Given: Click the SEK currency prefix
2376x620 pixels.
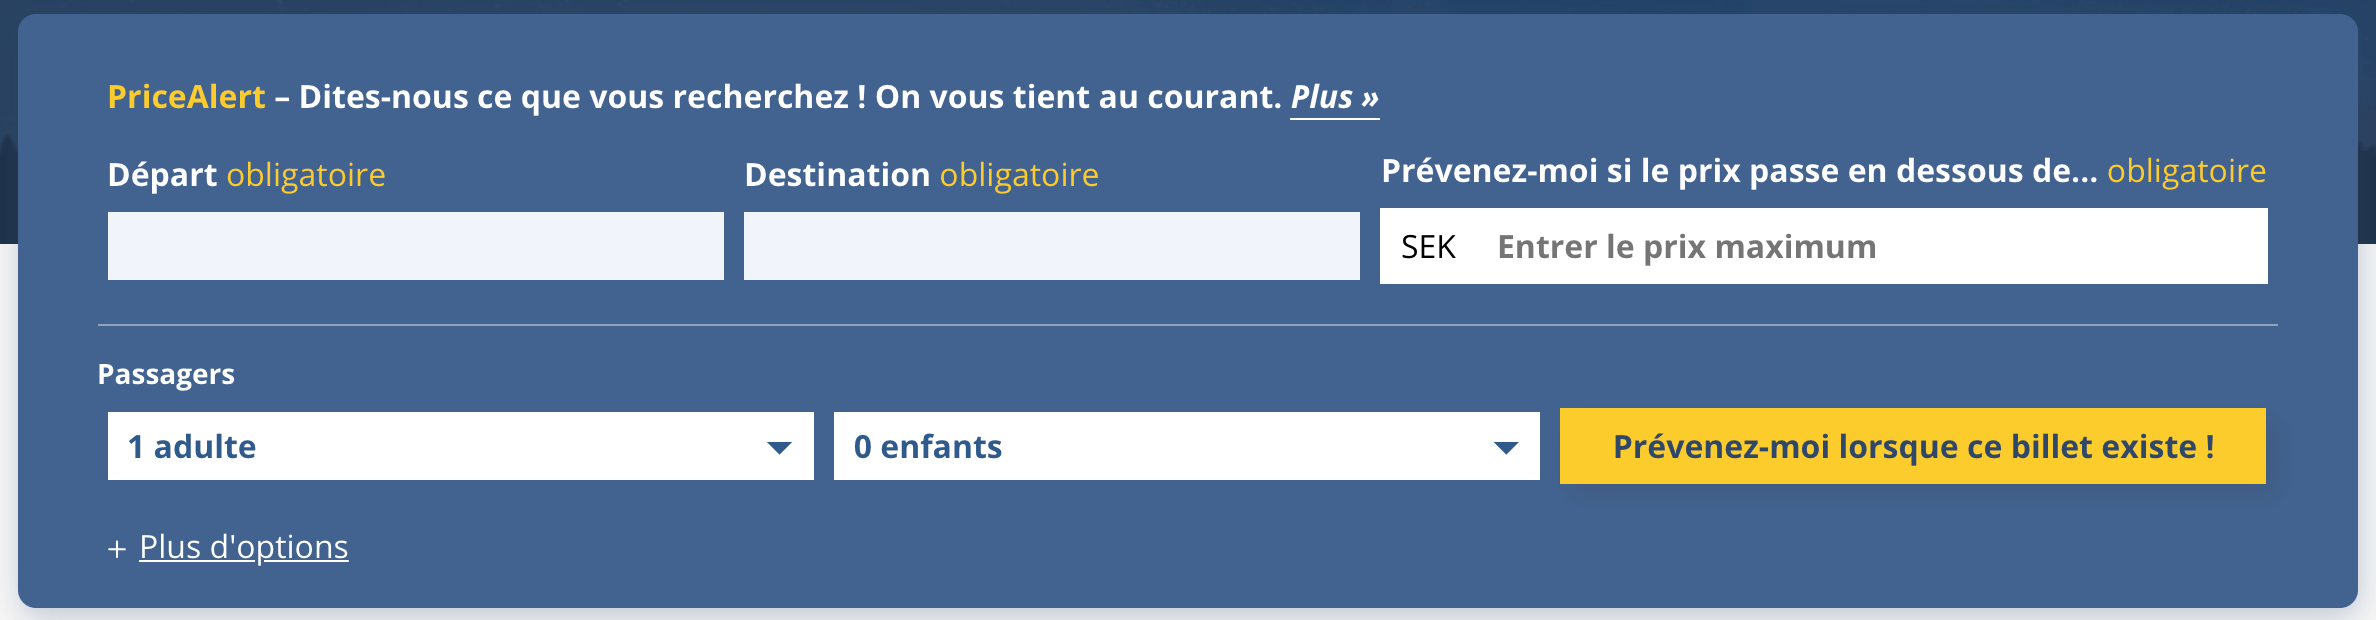Looking at the screenshot, I should click(x=1427, y=247).
